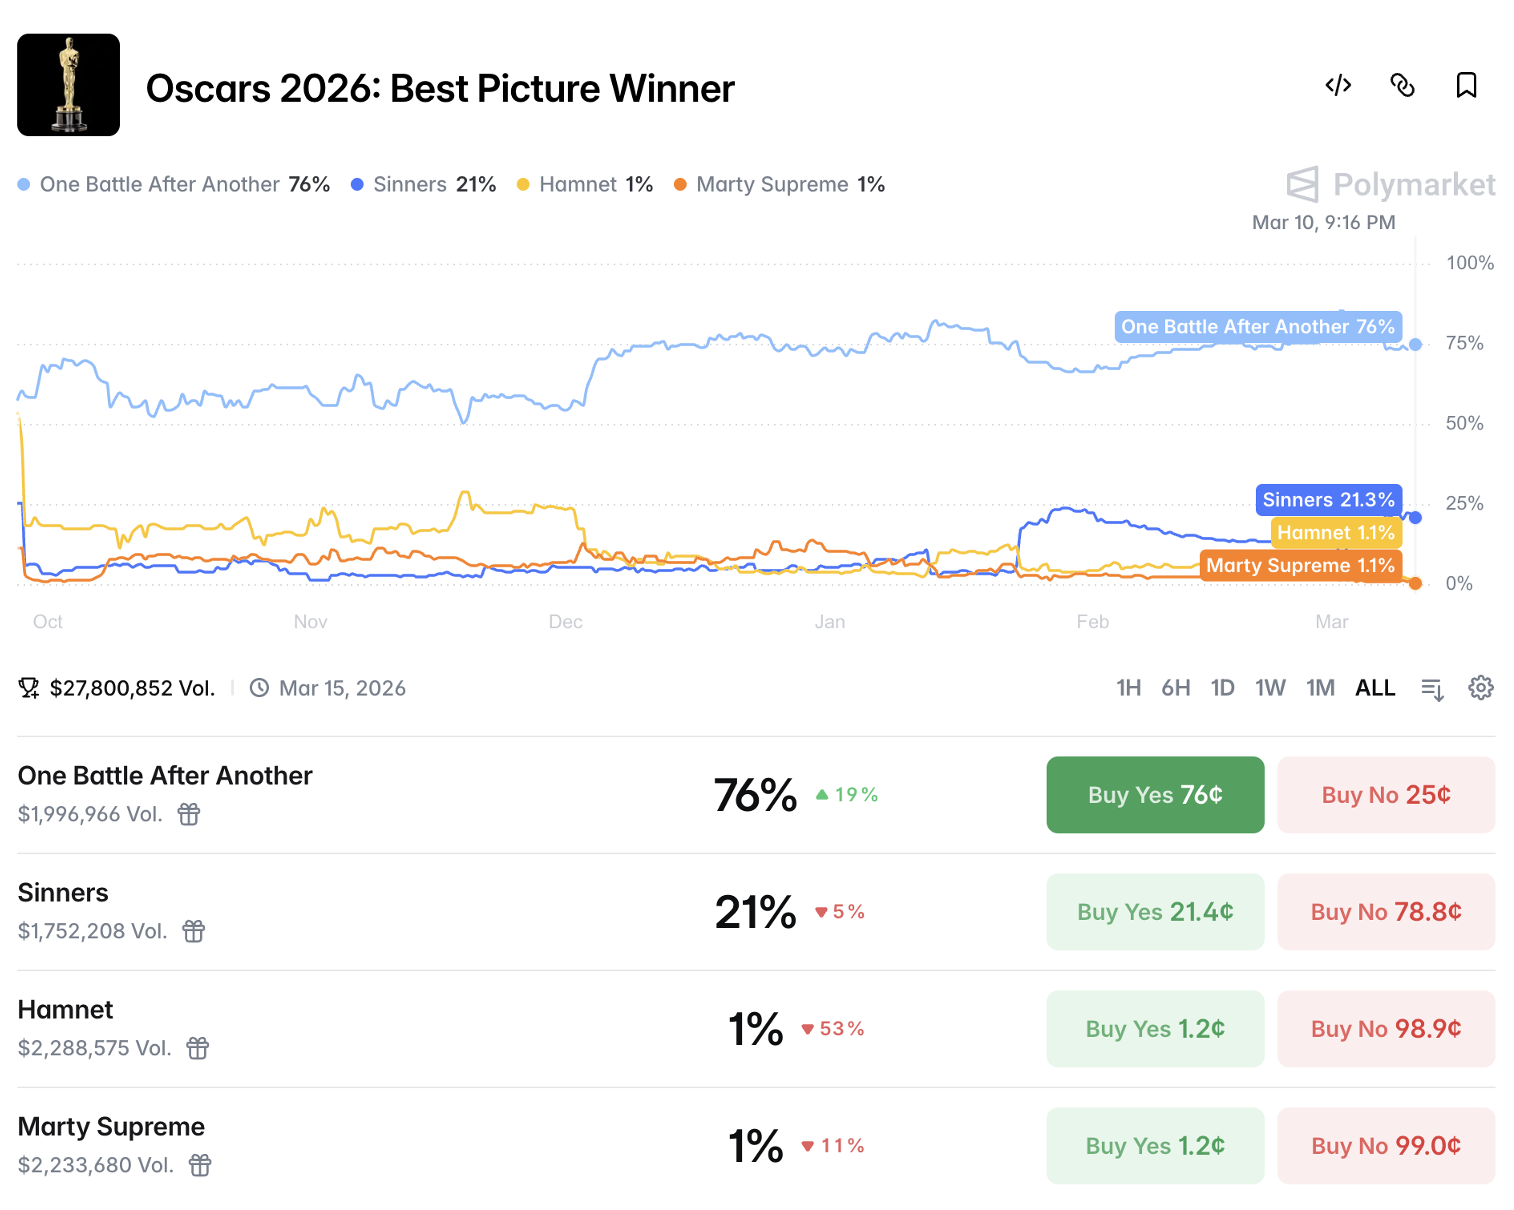Click the embed code icon
Screen dimensions: 1514x1210
[1338, 87]
